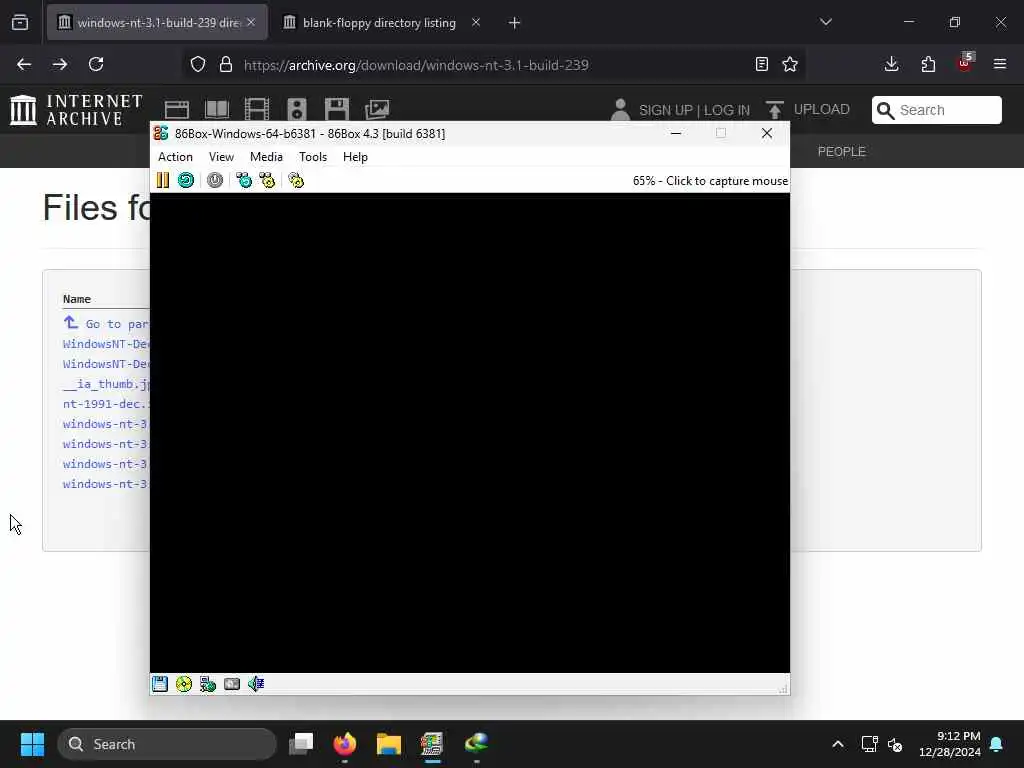Open File Explorer from the taskbar

pos(389,744)
